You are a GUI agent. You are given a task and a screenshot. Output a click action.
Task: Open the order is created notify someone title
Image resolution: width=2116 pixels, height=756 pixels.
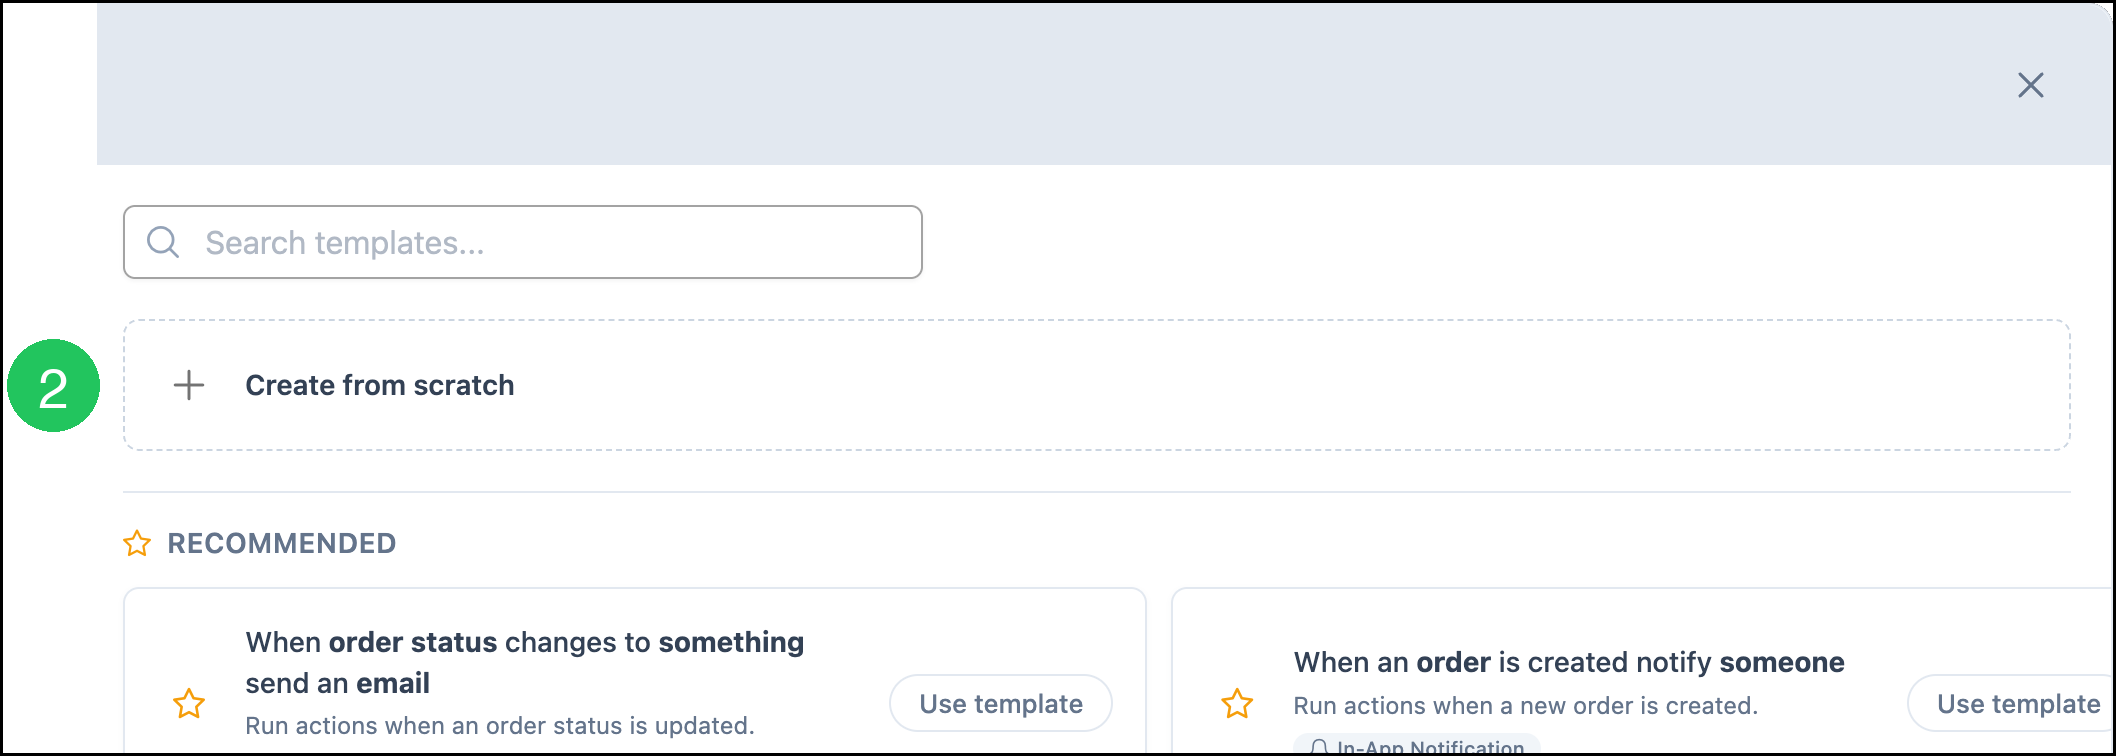tap(1569, 662)
